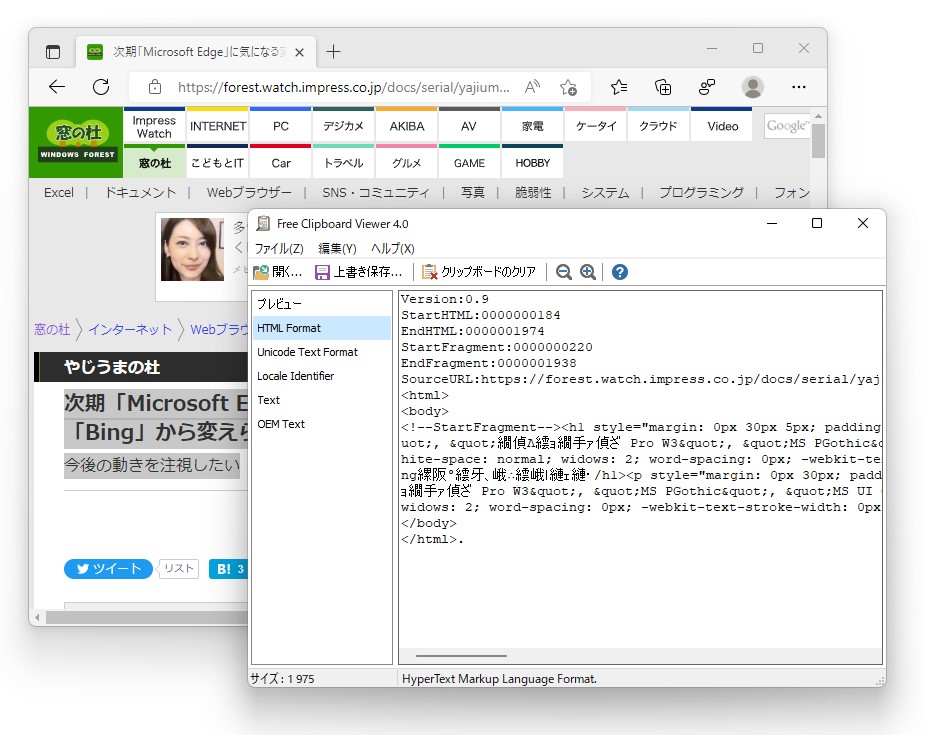Select HTML Format in the format list
This screenshot has width=925, height=735.
(x=322, y=328)
